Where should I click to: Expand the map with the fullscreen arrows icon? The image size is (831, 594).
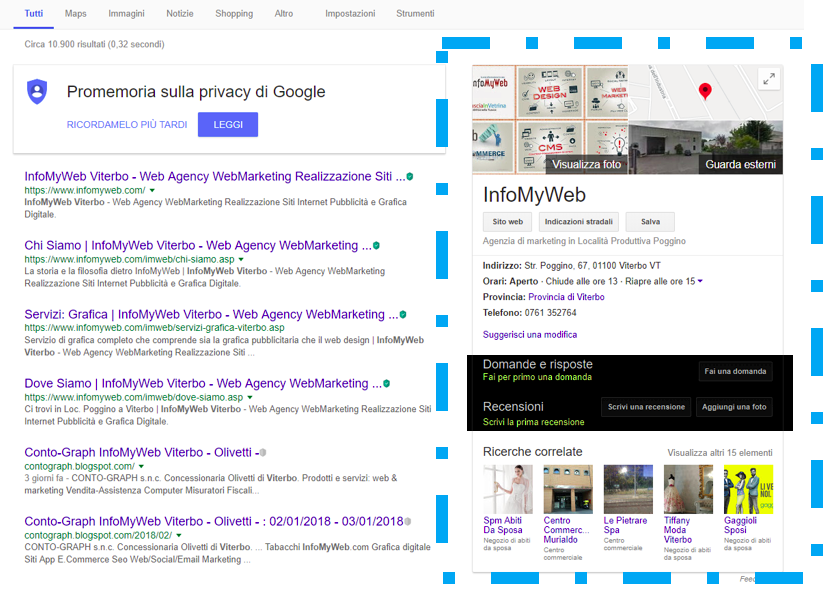[x=768, y=79]
